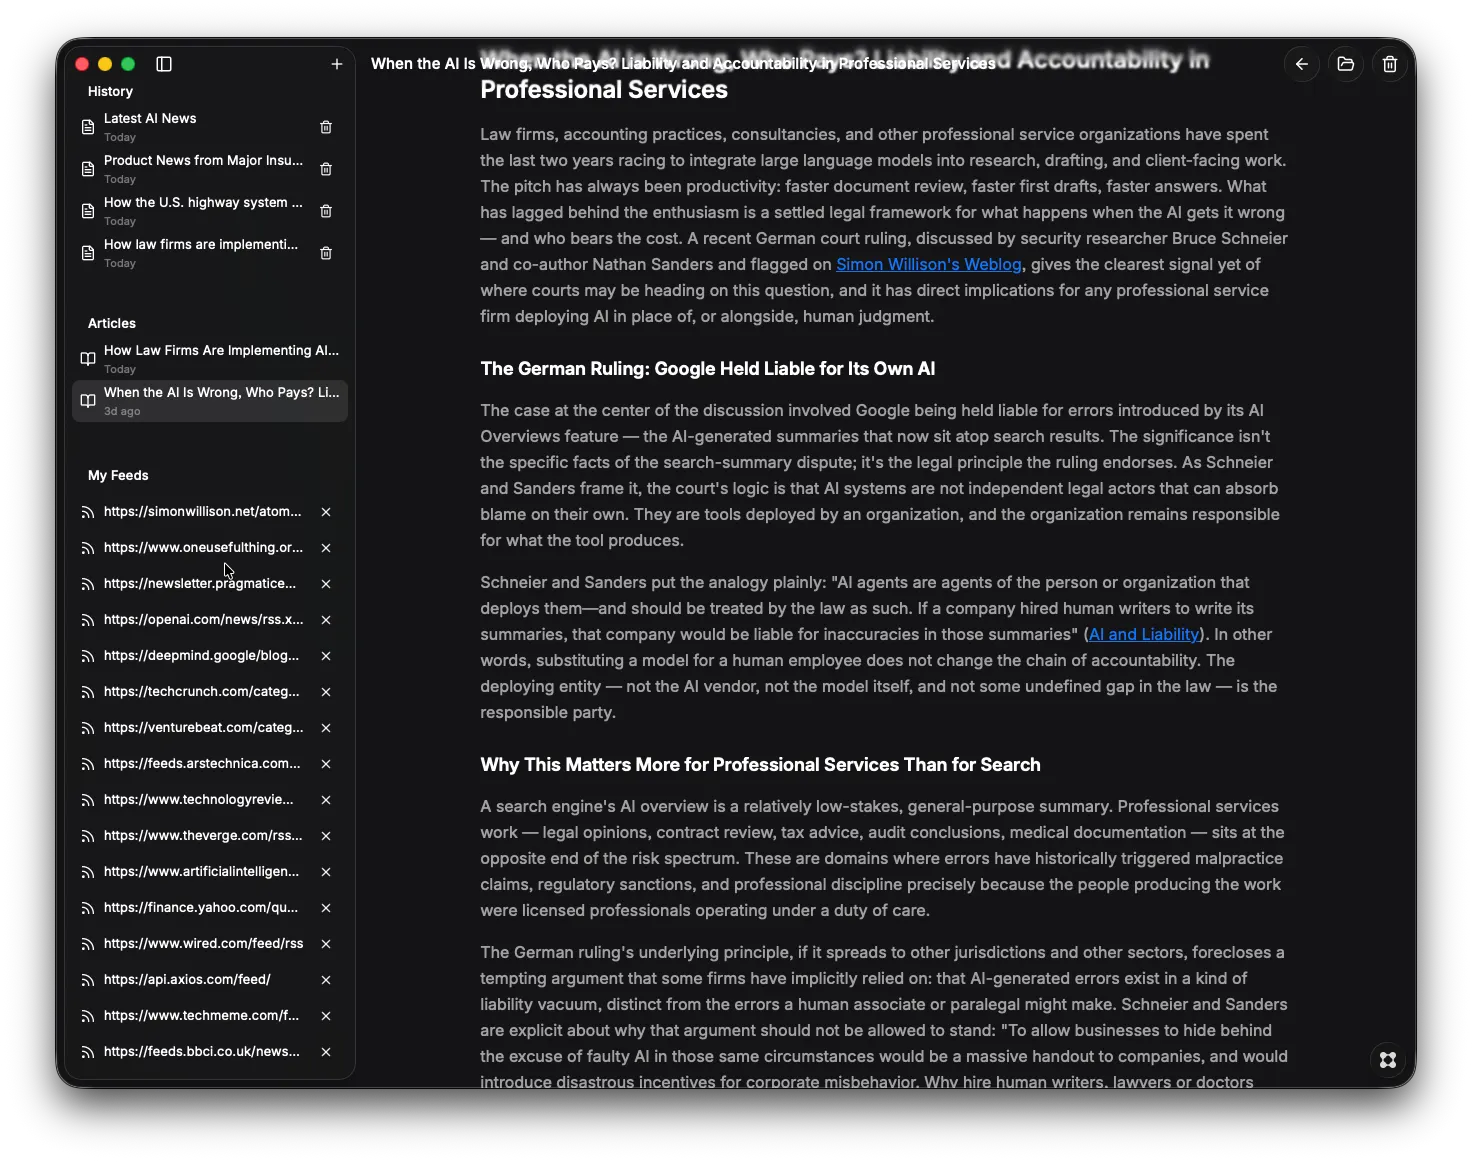This screenshot has width=1472, height=1162.
Task: Open How Law Firms Are Implementing AI article
Action: [210, 359]
